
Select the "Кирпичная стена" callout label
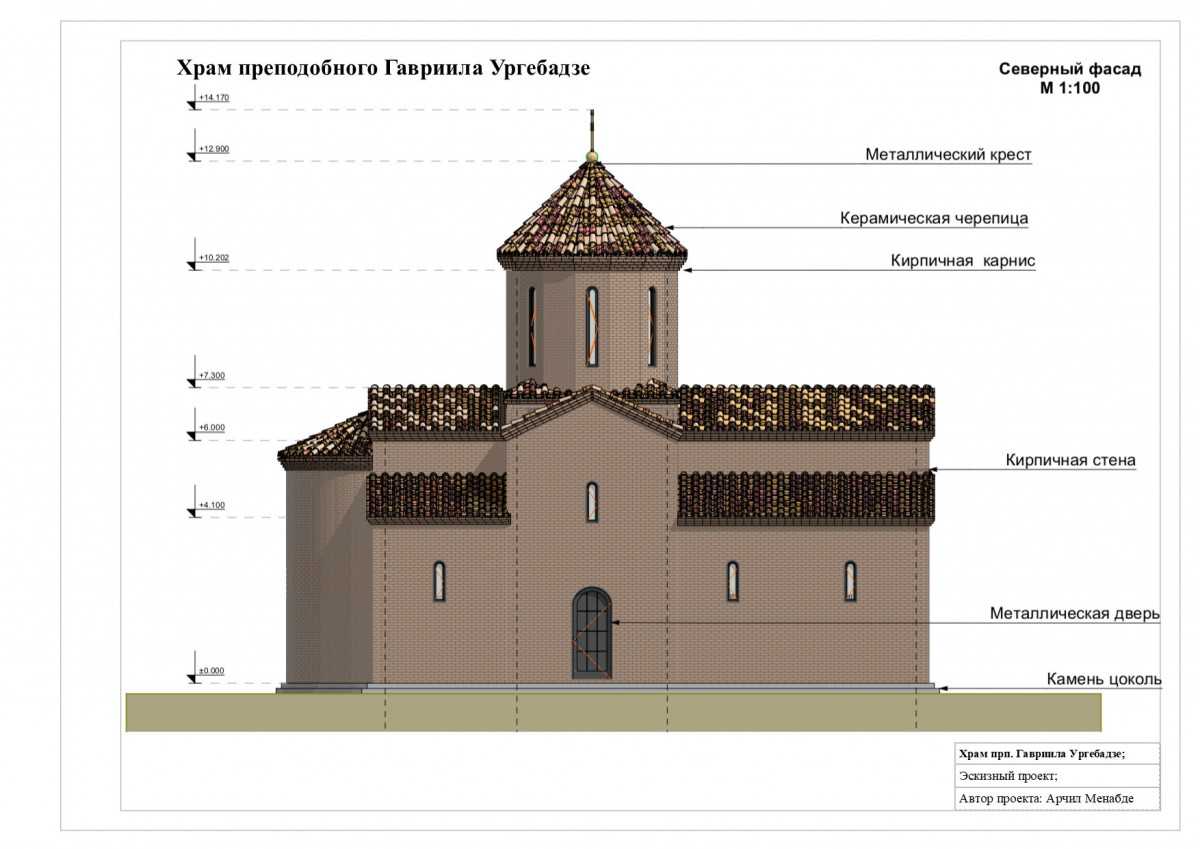tap(1070, 461)
